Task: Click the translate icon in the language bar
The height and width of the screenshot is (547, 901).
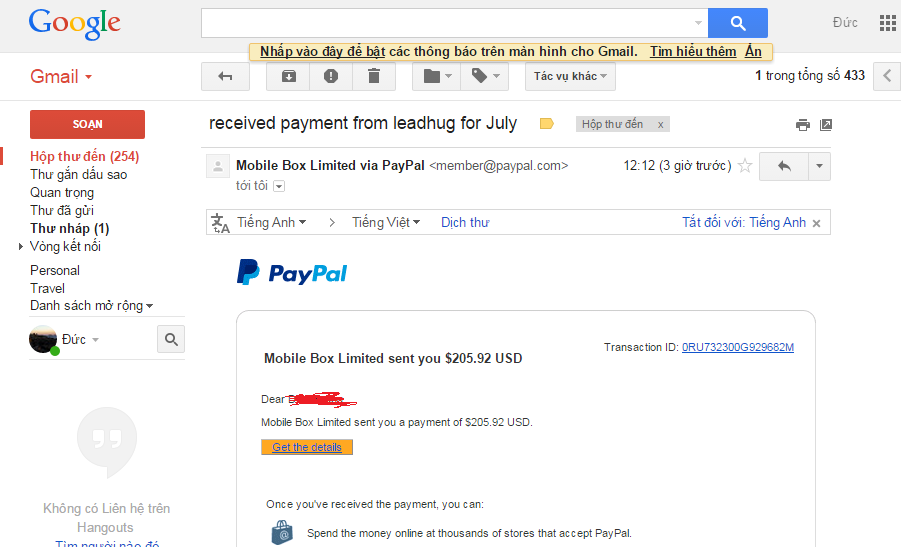Action: click(220, 223)
